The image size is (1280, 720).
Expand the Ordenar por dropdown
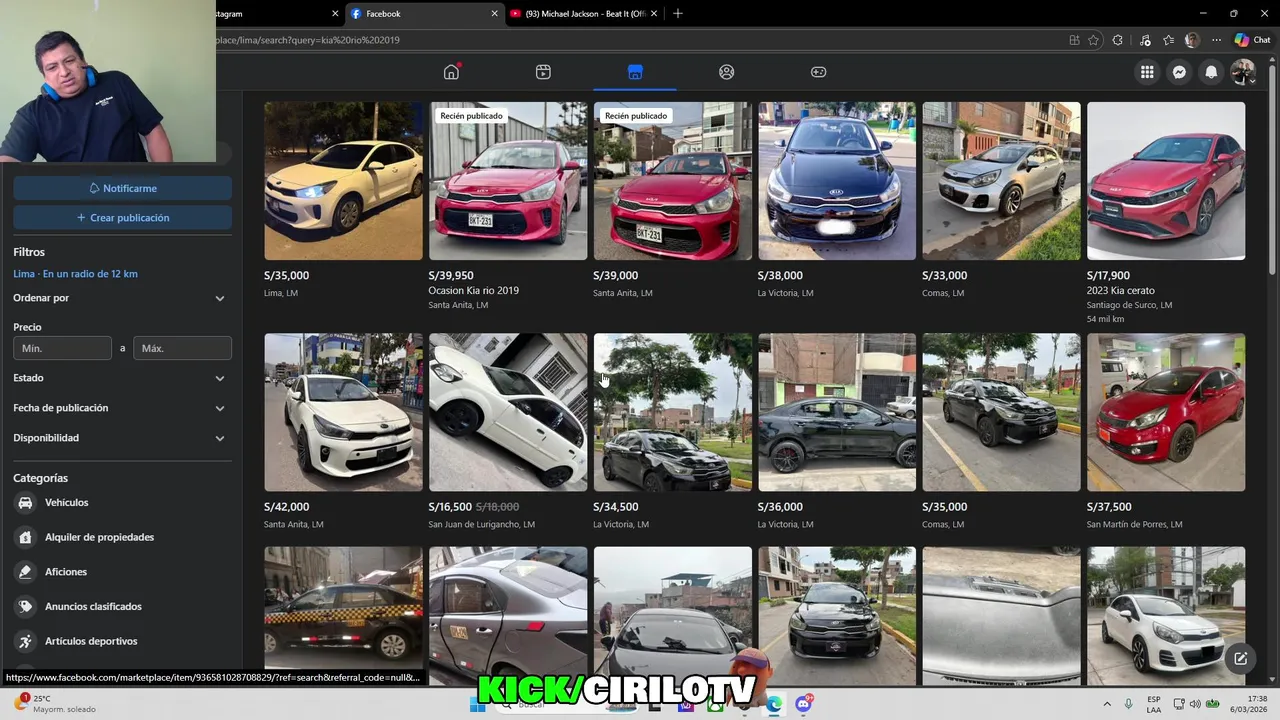pyautogui.click(x=122, y=298)
